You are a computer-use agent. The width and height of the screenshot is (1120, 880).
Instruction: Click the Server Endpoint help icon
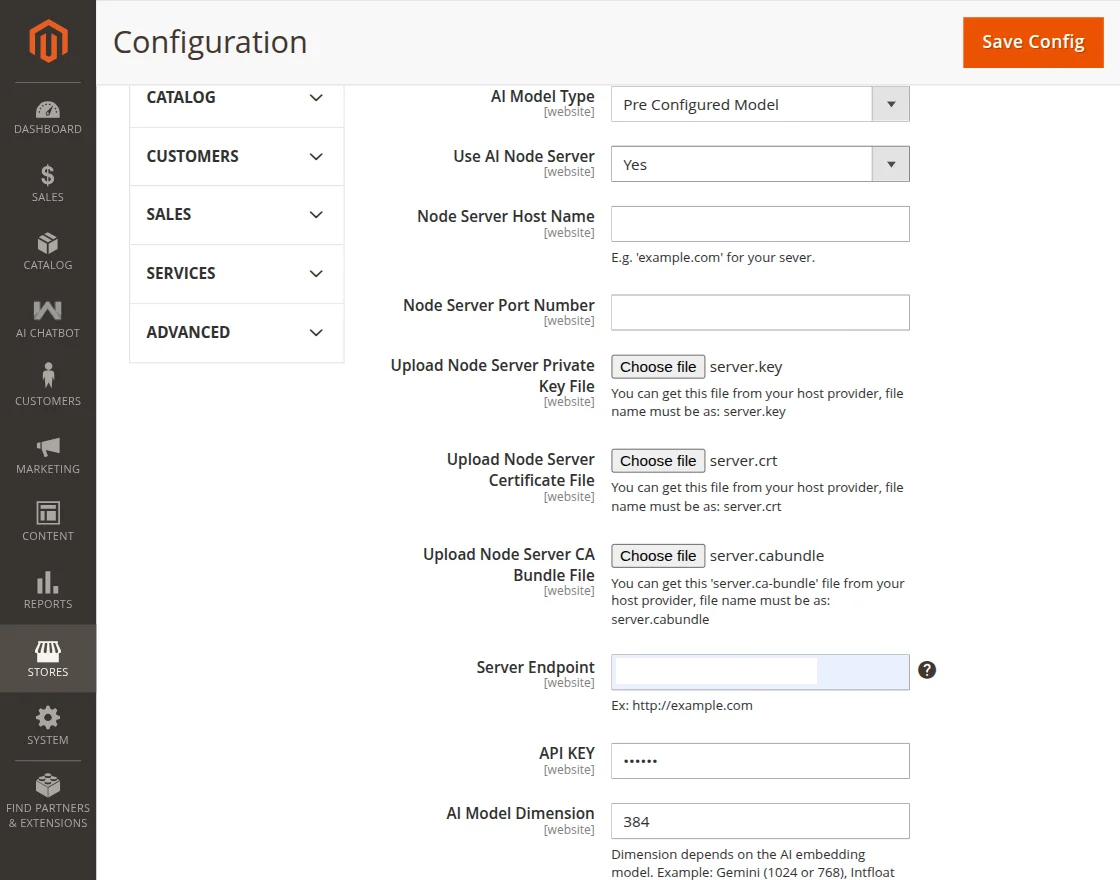(x=927, y=670)
